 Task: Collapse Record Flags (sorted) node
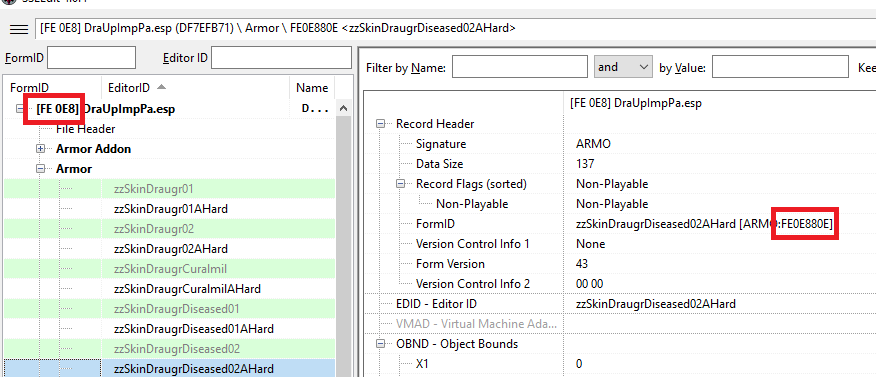point(401,184)
